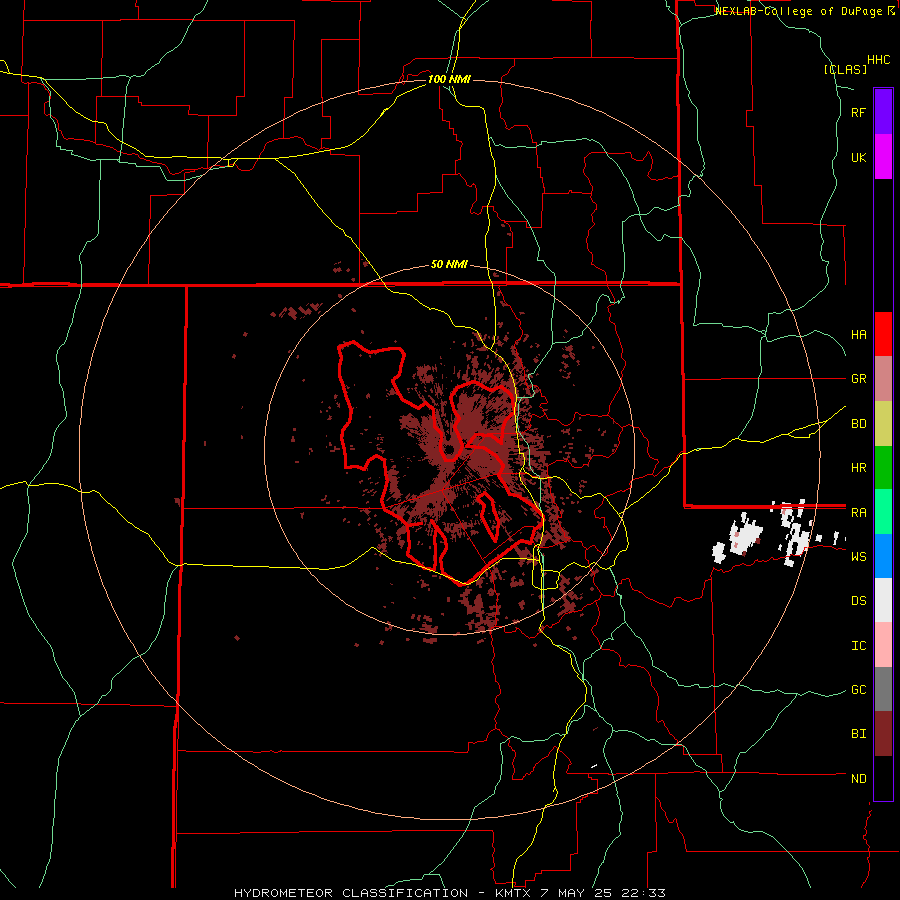Click the IC legend label
This screenshot has width=900, height=900.
(x=858, y=646)
